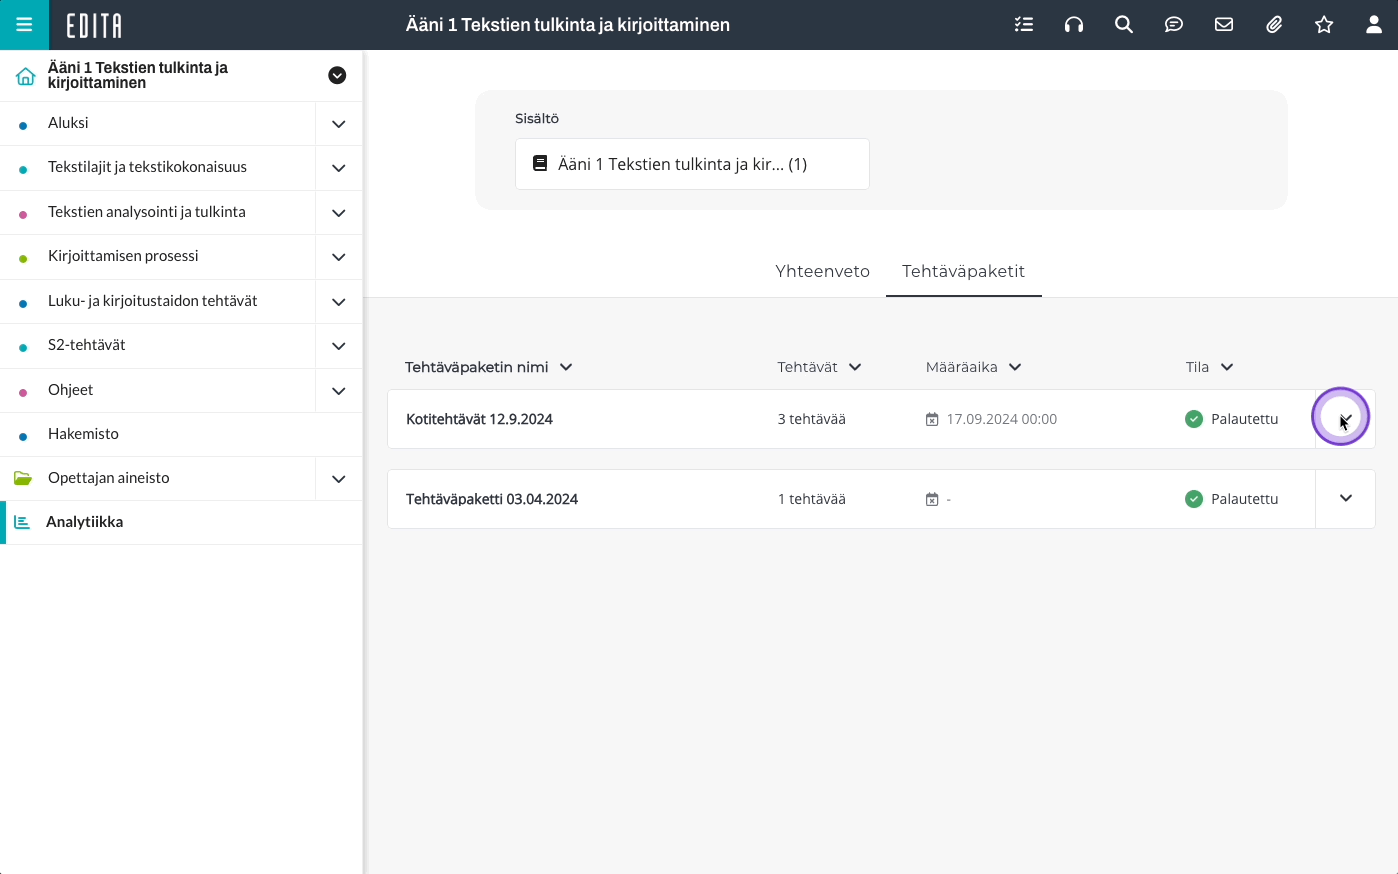Open the envelope messages icon

pyautogui.click(x=1224, y=25)
